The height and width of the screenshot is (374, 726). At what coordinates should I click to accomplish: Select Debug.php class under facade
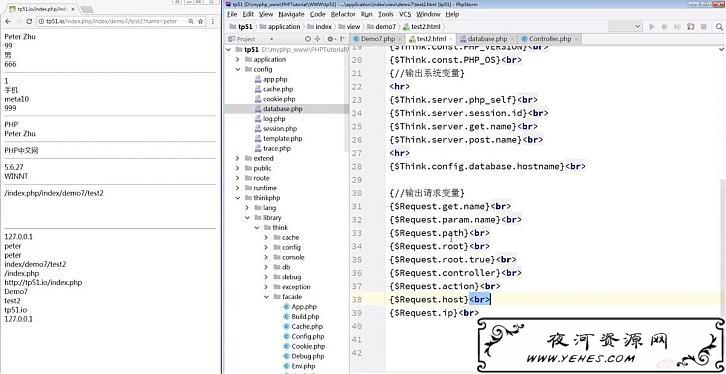pyautogui.click(x=304, y=356)
